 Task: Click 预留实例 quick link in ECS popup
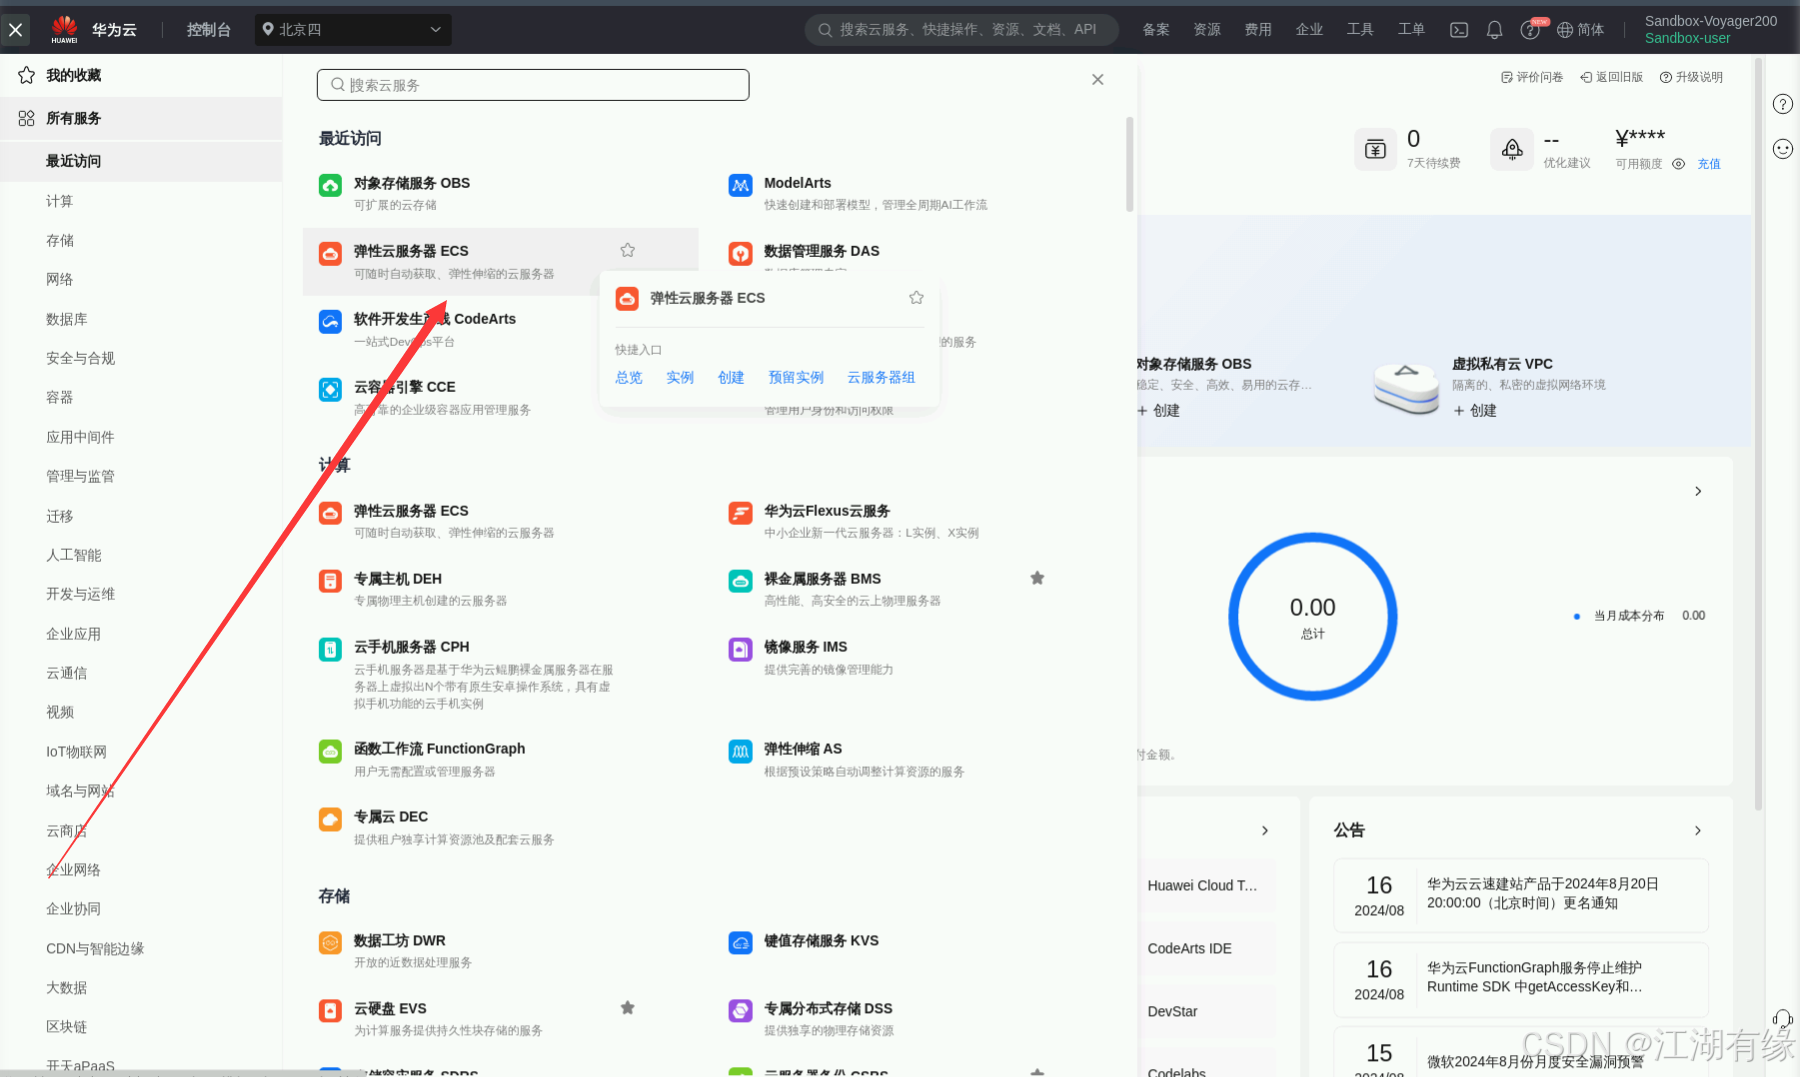[x=796, y=377]
